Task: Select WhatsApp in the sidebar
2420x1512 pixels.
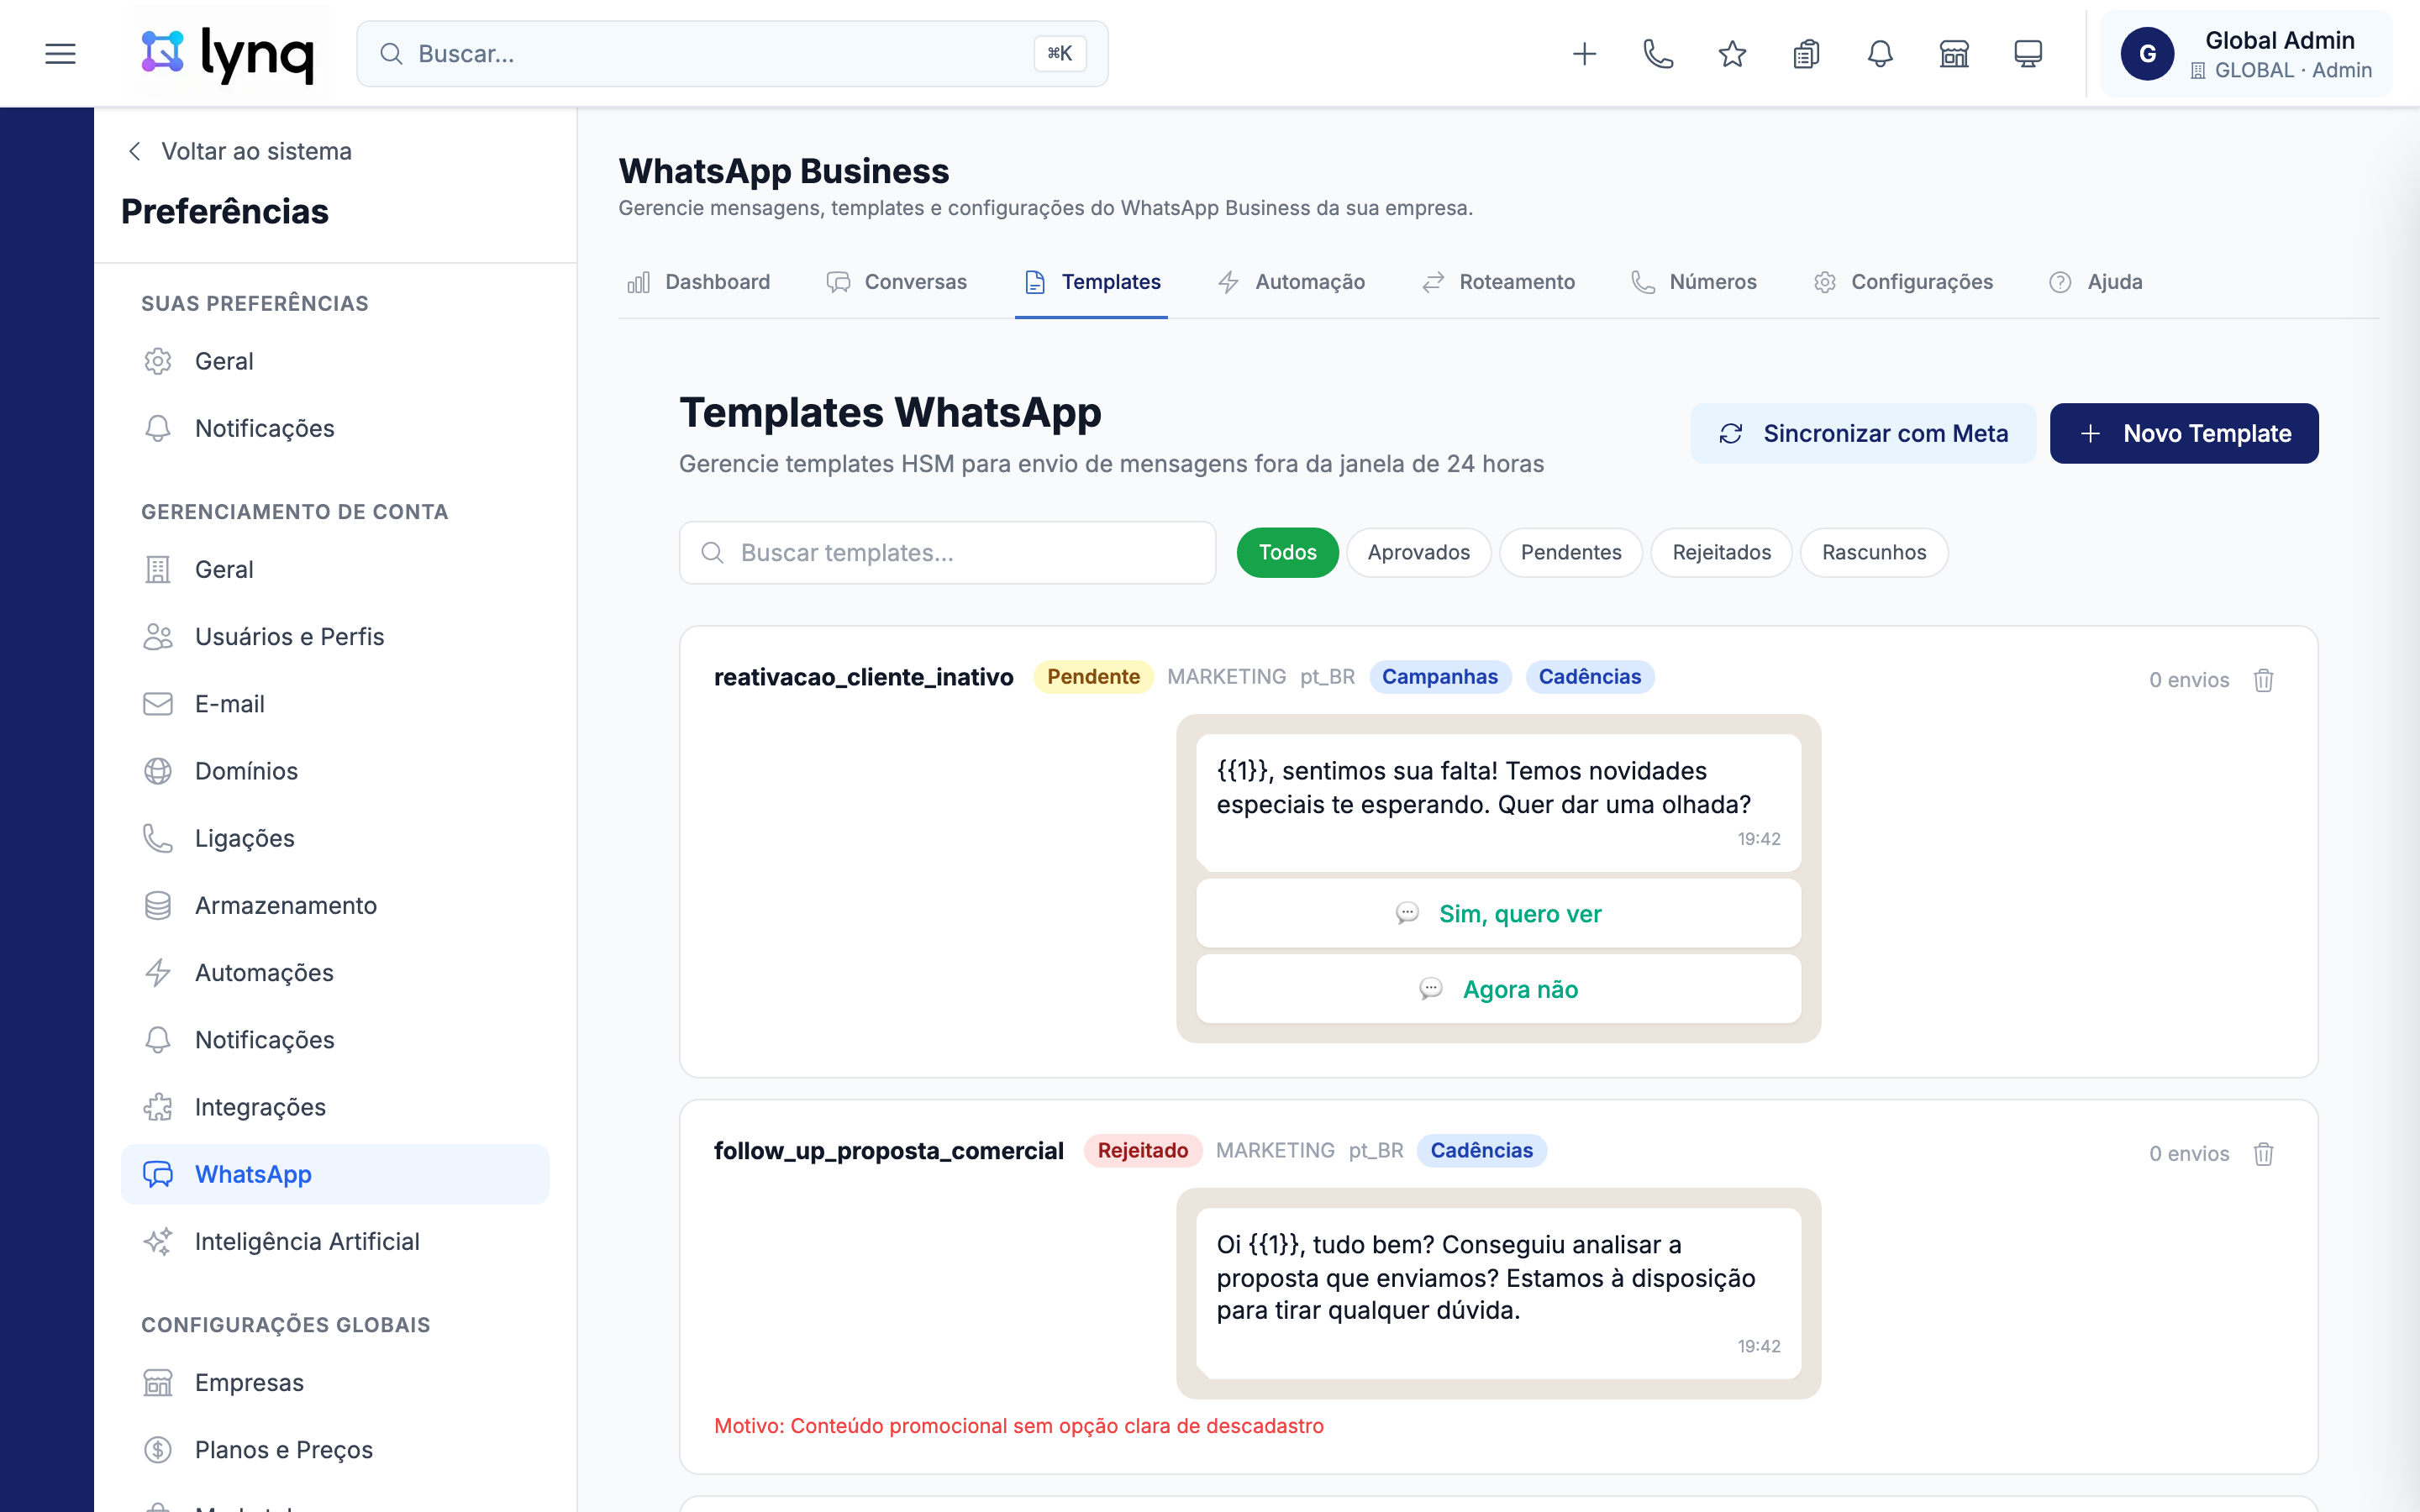Action: (x=335, y=1174)
